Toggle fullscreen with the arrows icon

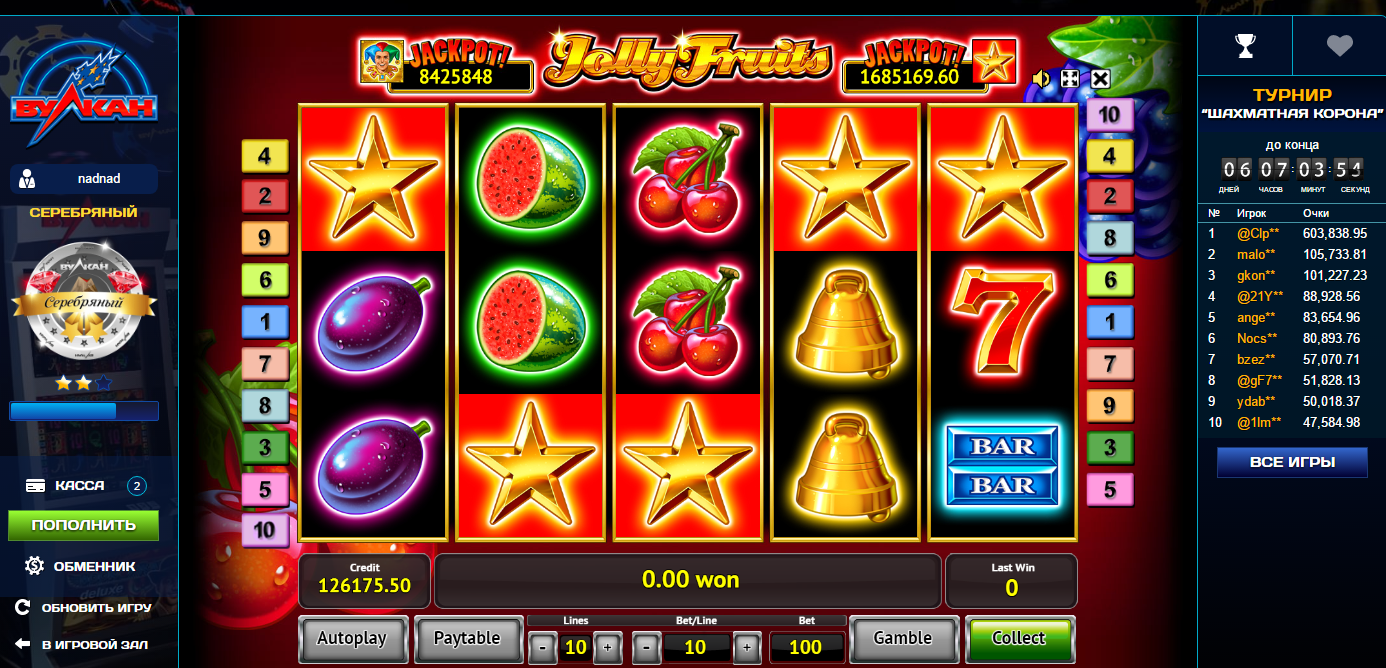tap(1070, 79)
